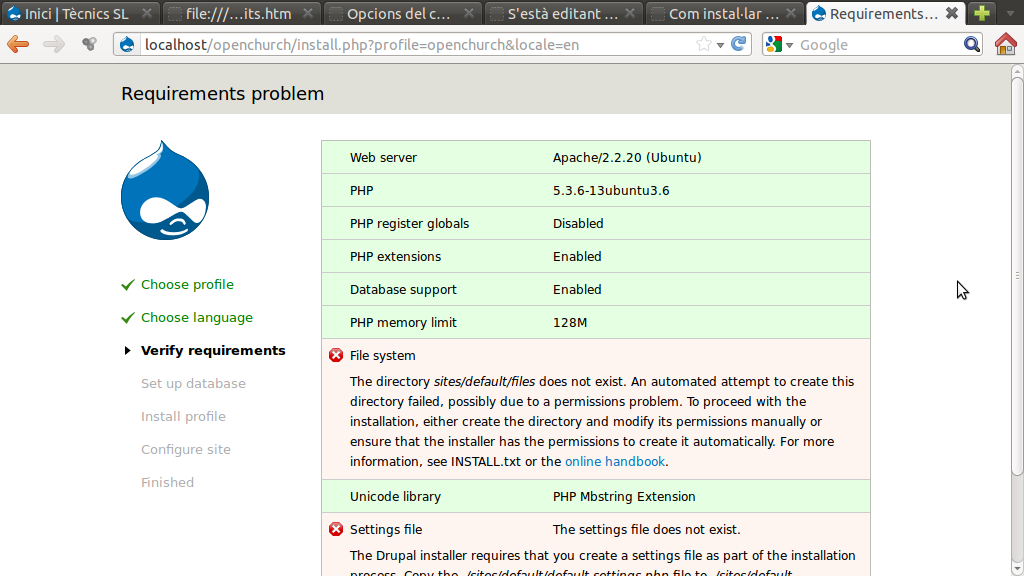Image resolution: width=1024 pixels, height=576 pixels.
Task: Bookmark this page with the star icon
Action: click(704, 44)
